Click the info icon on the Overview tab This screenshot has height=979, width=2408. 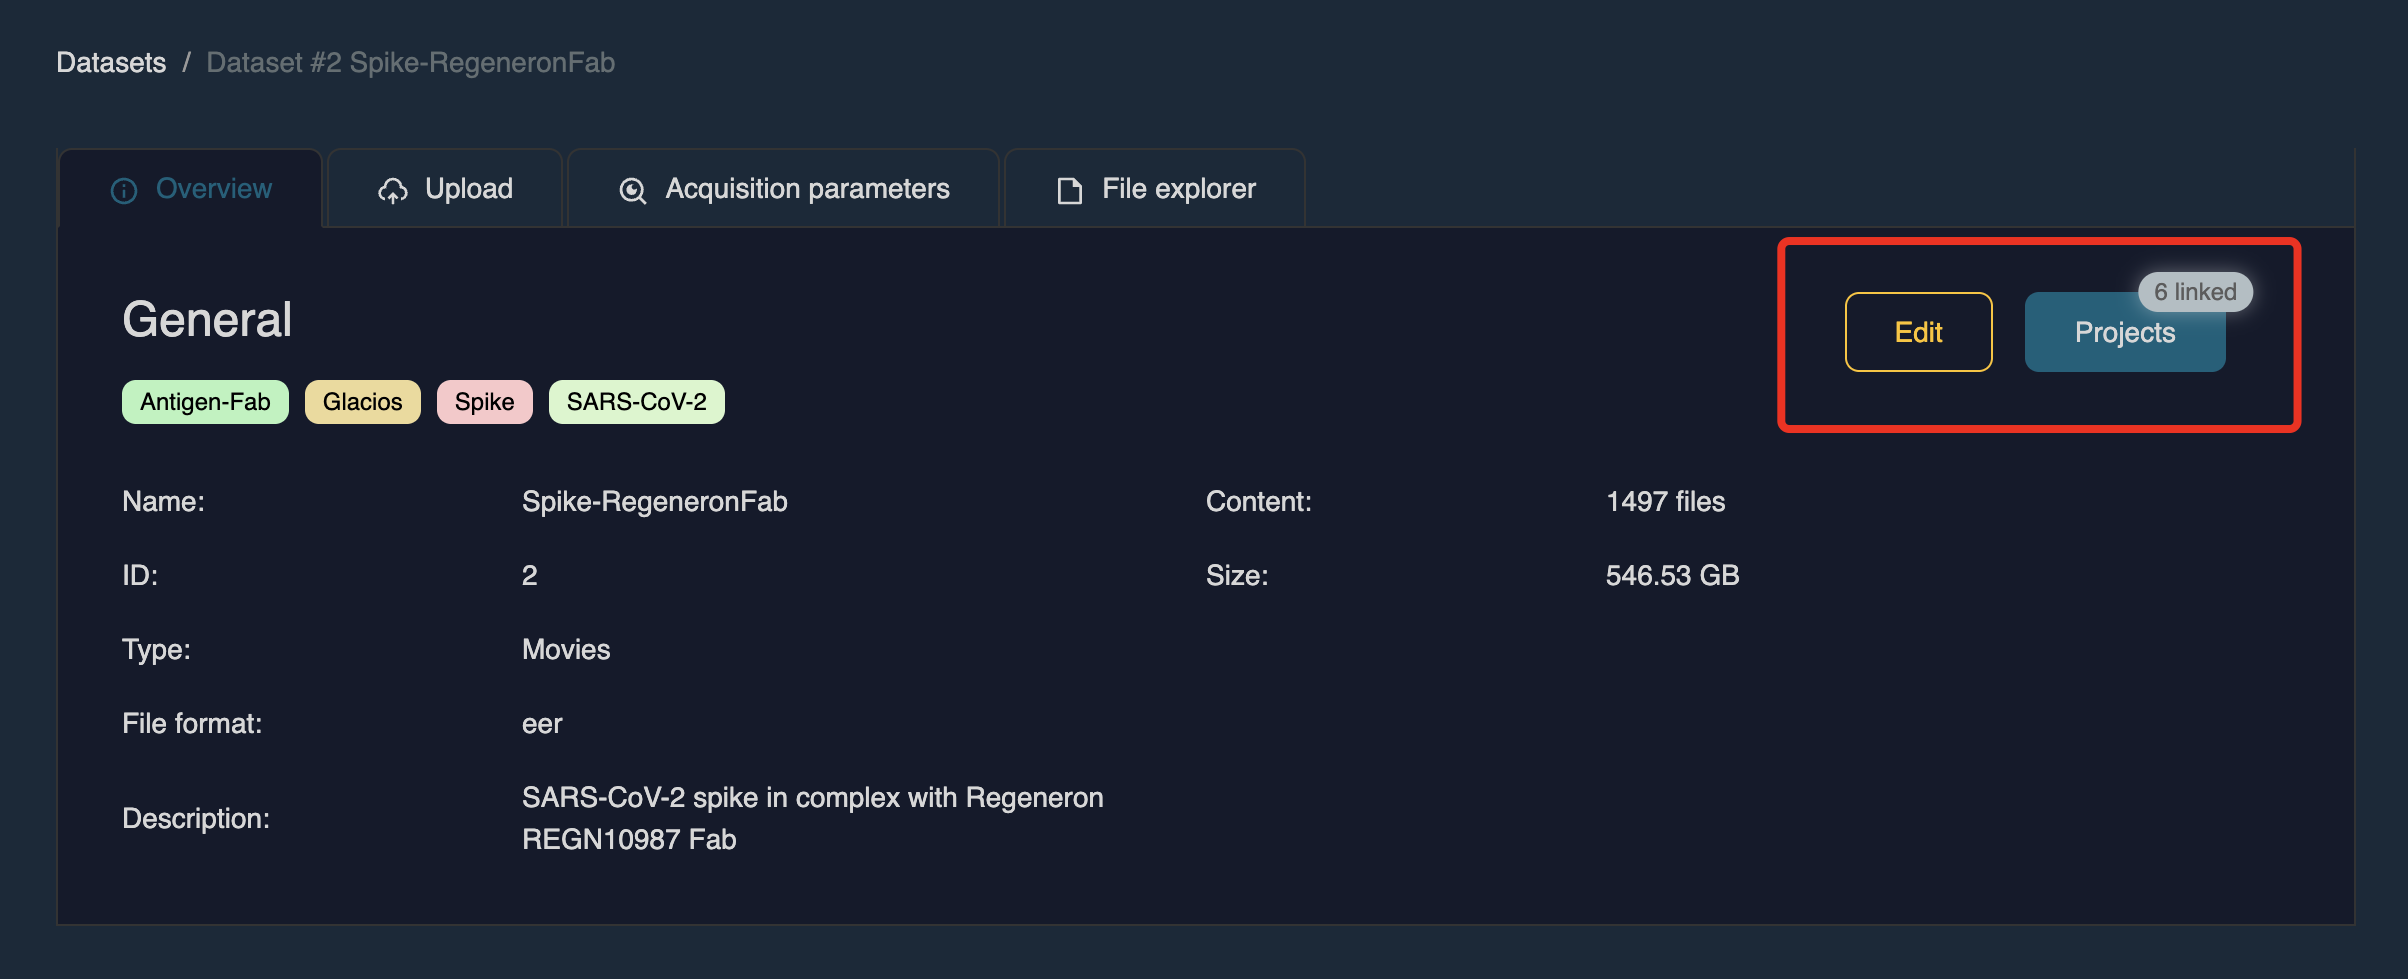[123, 189]
